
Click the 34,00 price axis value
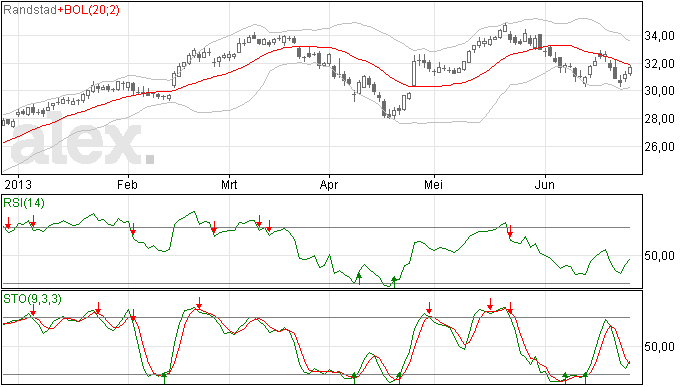coord(659,36)
